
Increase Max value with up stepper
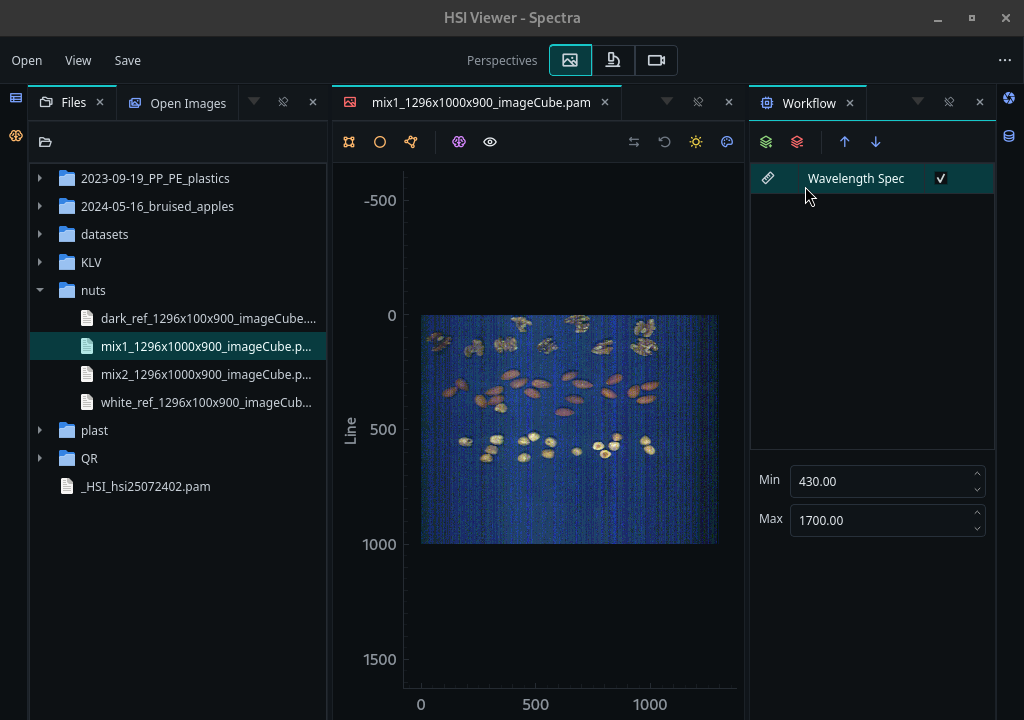pos(977,513)
